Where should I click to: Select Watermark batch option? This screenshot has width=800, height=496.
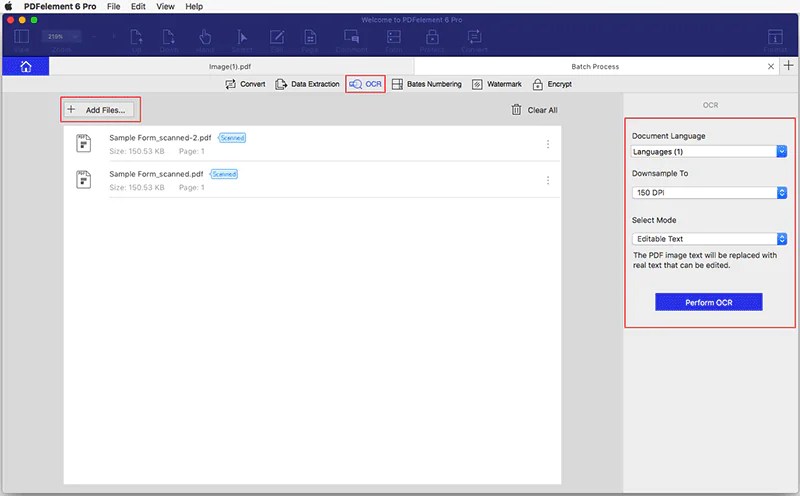(497, 84)
